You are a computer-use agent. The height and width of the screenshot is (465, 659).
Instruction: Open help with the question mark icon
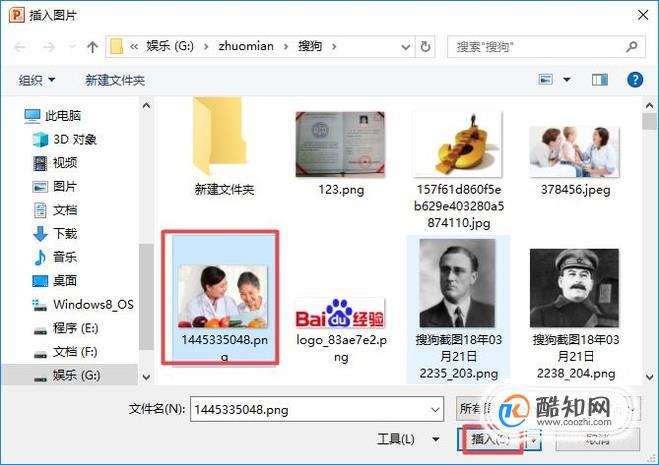tap(635, 79)
